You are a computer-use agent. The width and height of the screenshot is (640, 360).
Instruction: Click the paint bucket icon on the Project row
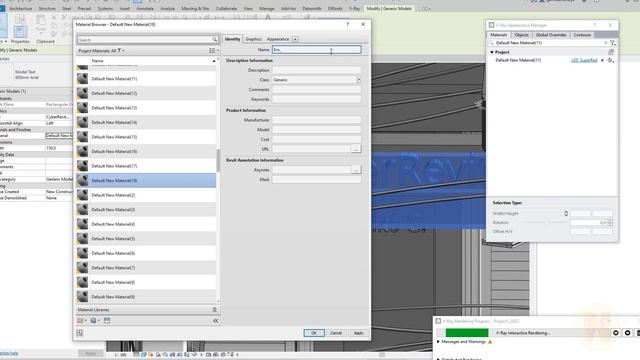[x=611, y=52]
